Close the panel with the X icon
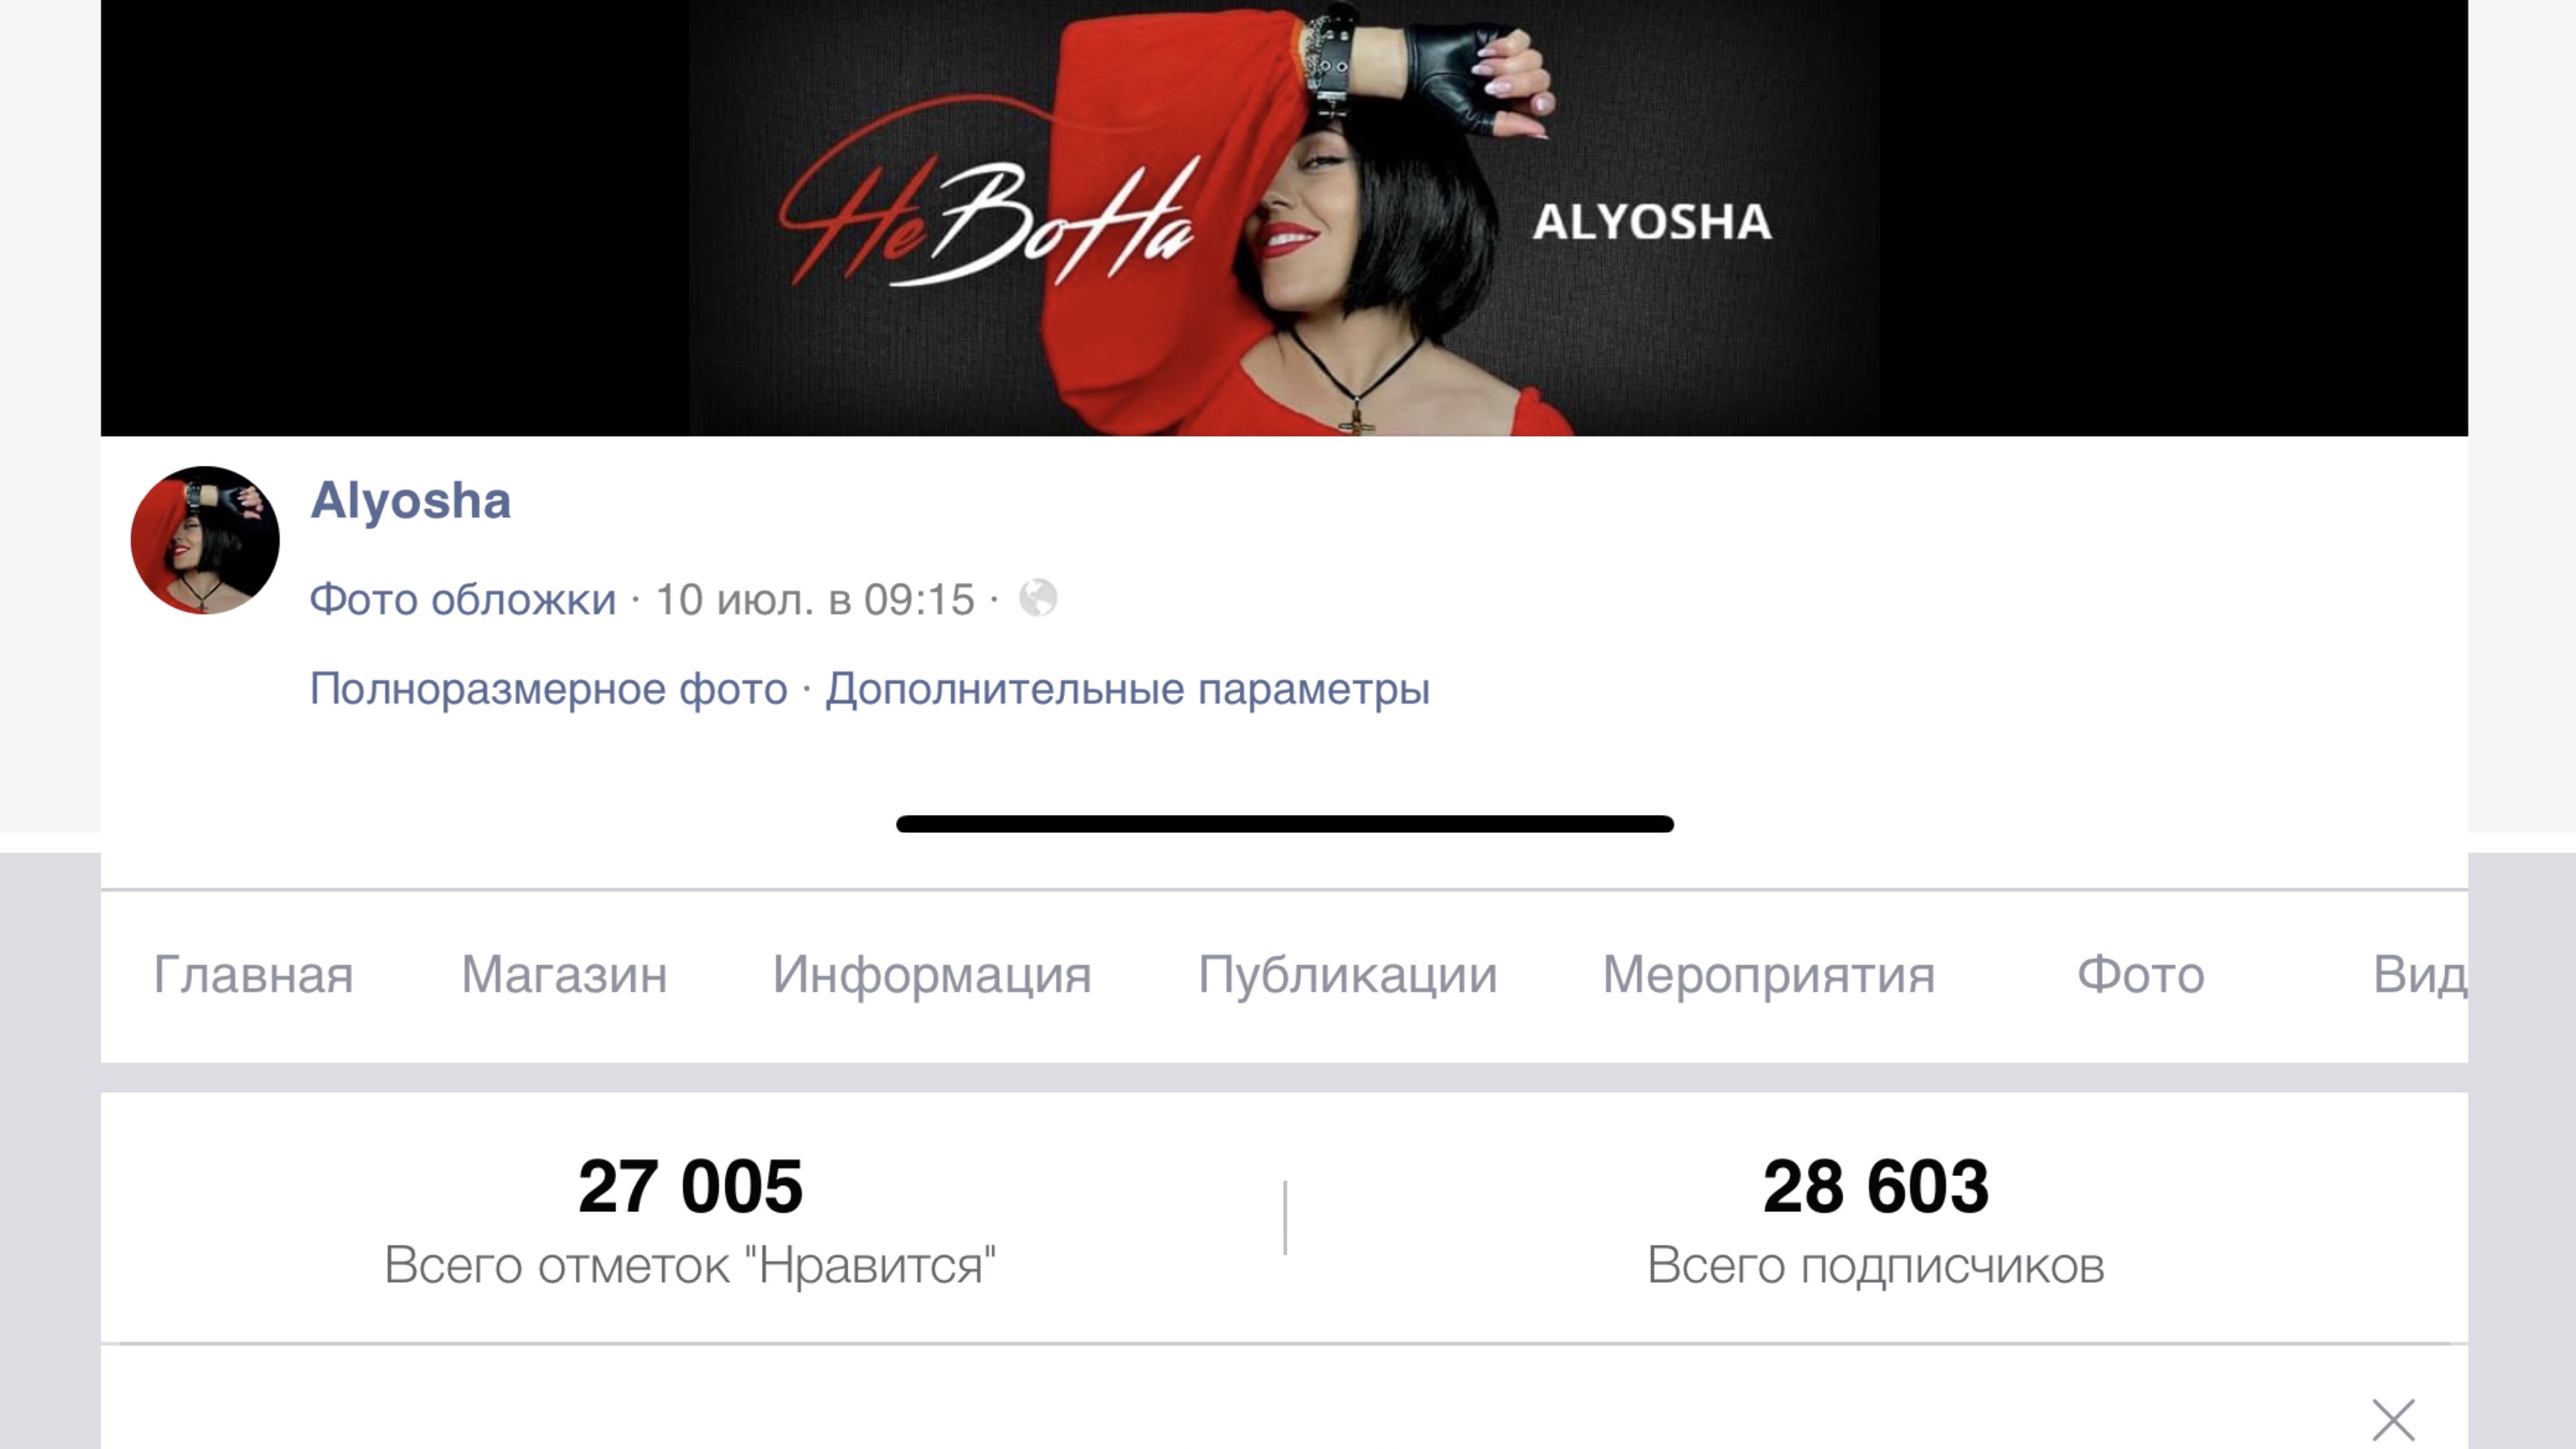 pyautogui.click(x=2393, y=1420)
